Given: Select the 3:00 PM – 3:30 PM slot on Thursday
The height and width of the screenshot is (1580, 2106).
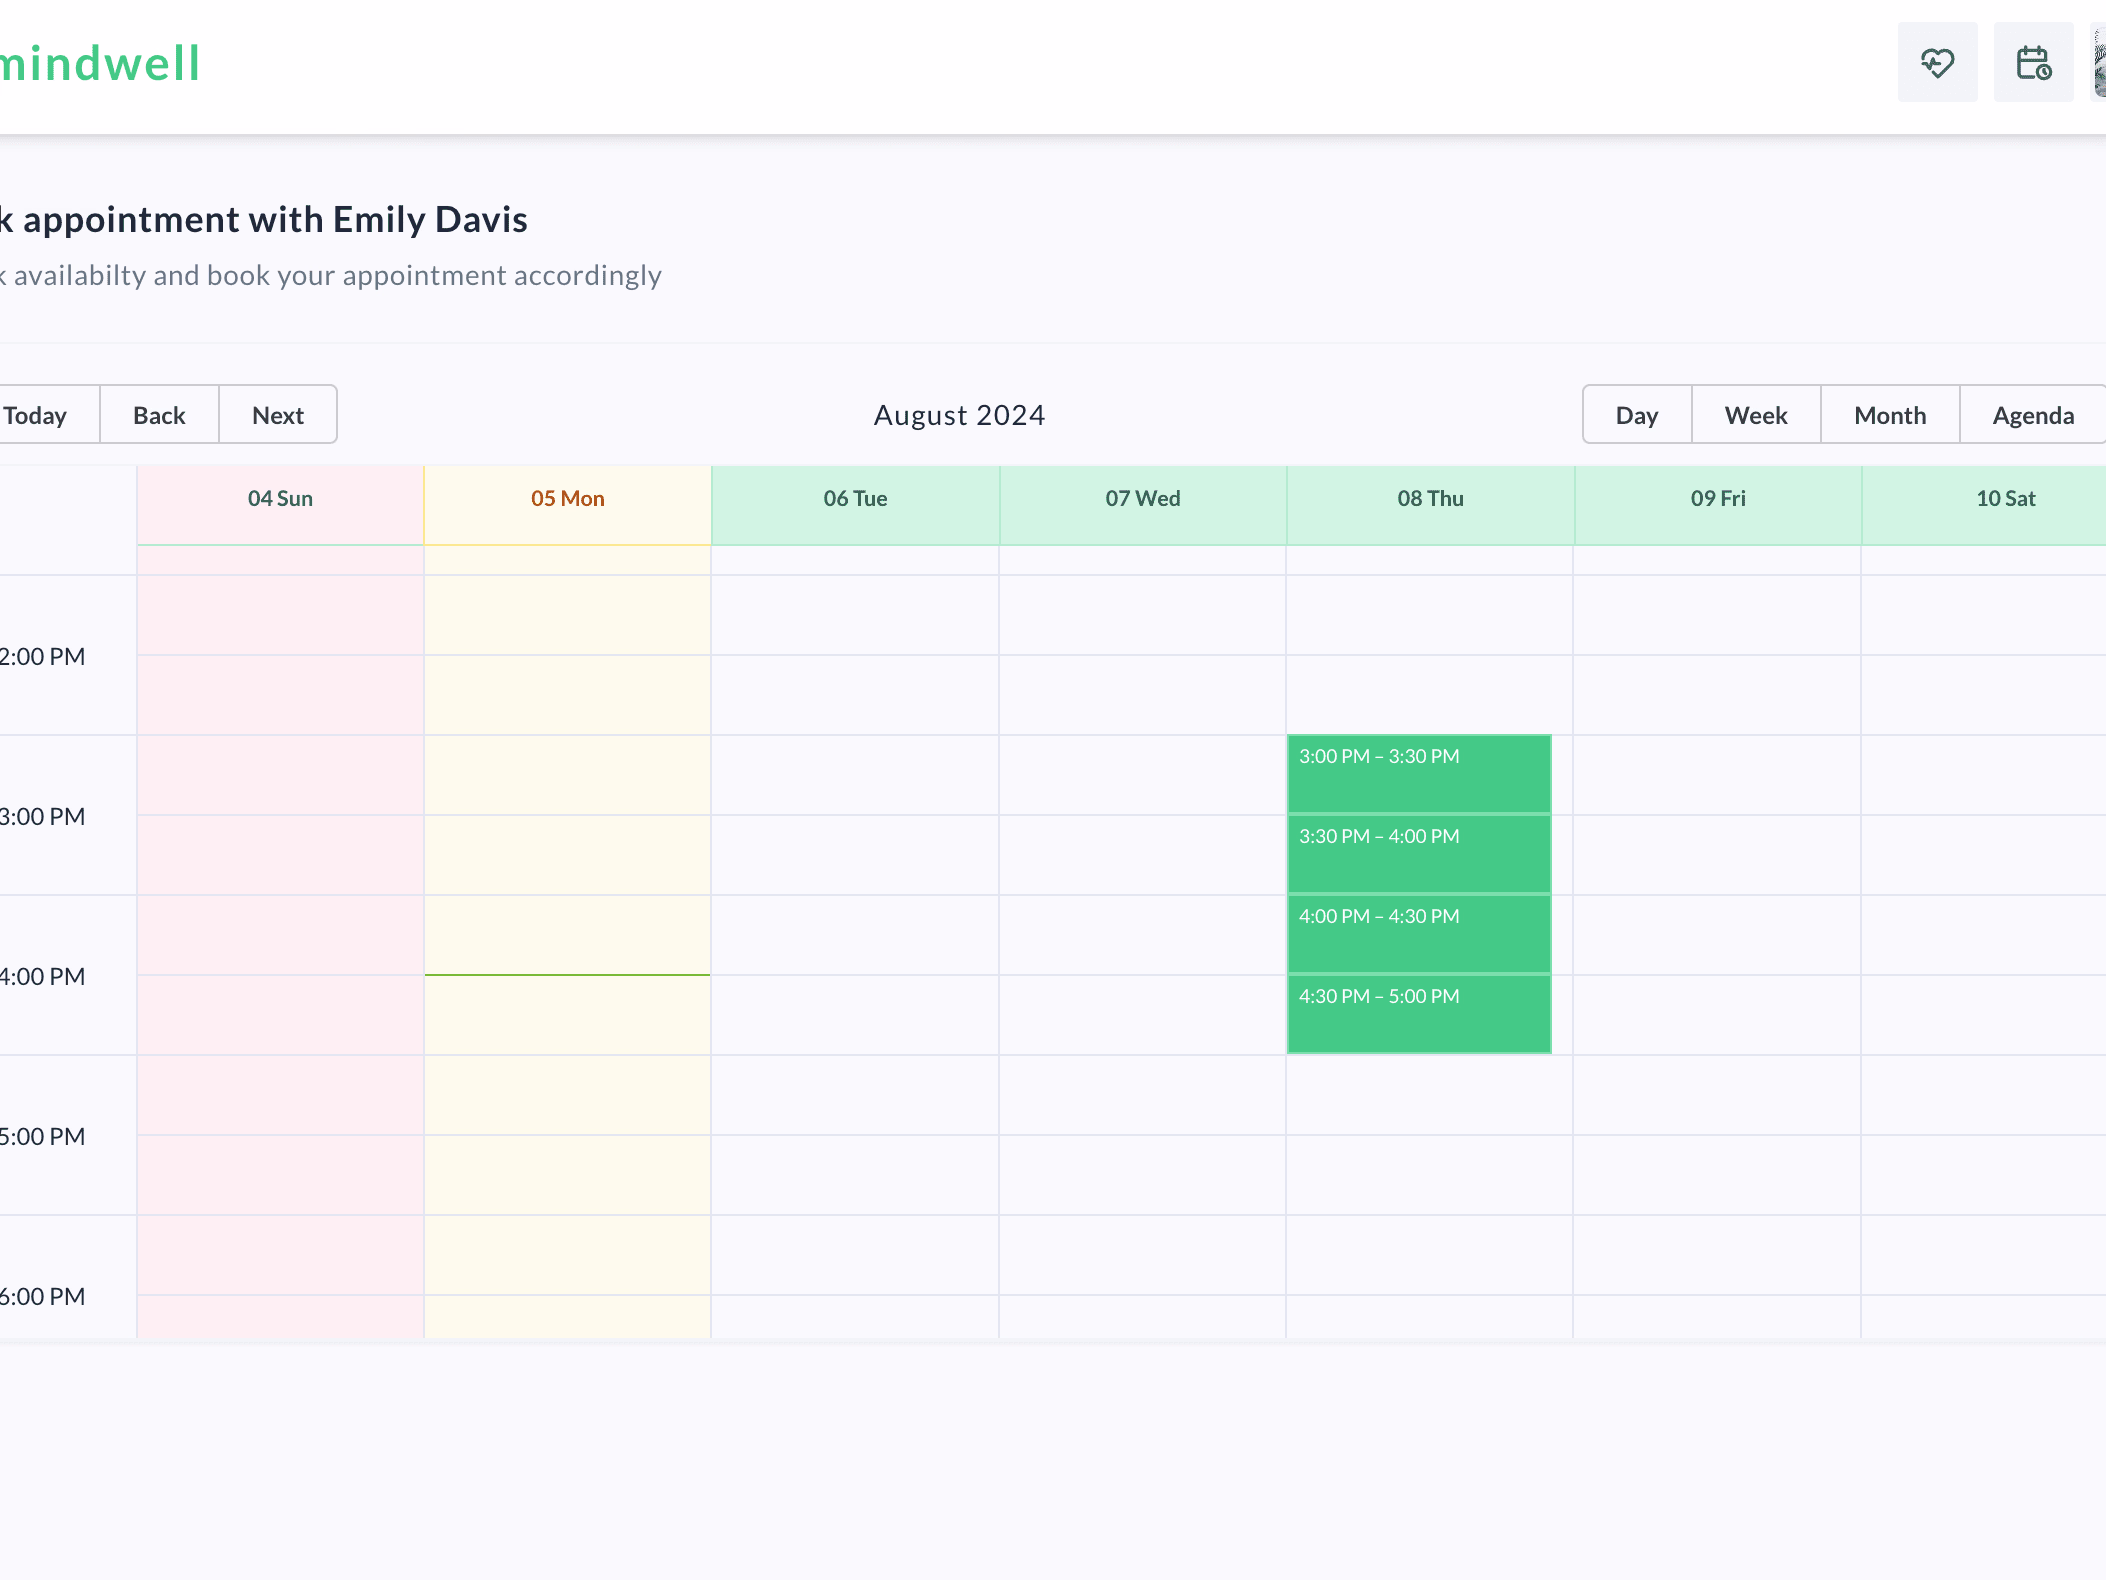Looking at the screenshot, I should [x=1418, y=773].
